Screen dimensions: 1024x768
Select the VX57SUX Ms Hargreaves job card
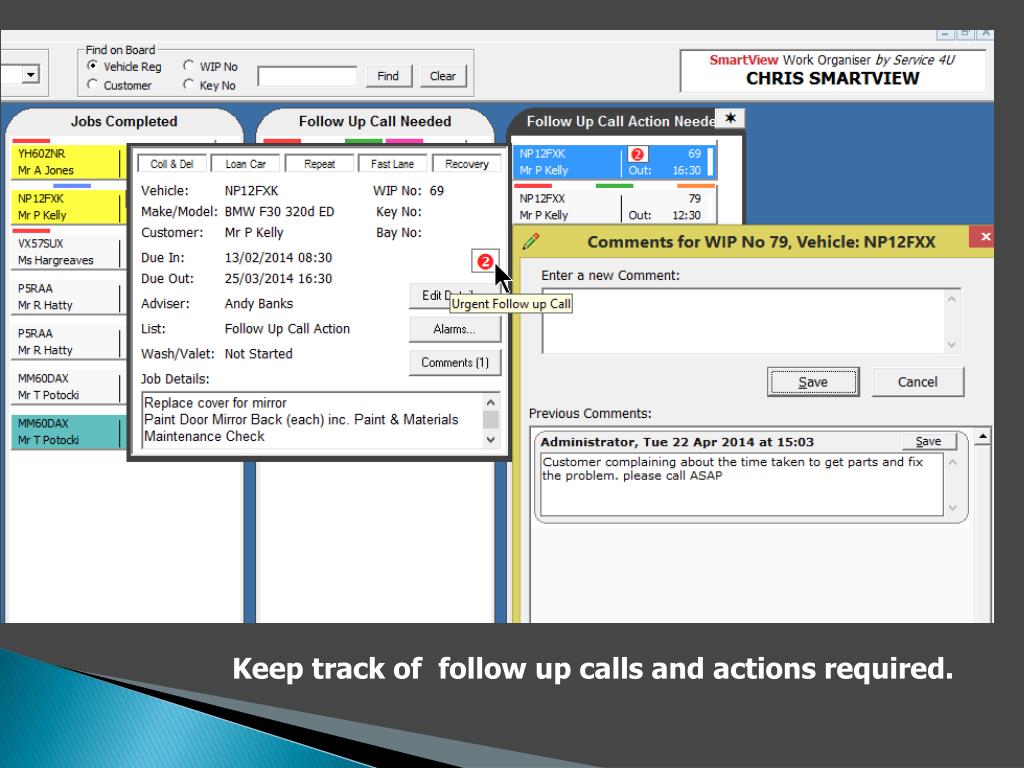pos(67,252)
